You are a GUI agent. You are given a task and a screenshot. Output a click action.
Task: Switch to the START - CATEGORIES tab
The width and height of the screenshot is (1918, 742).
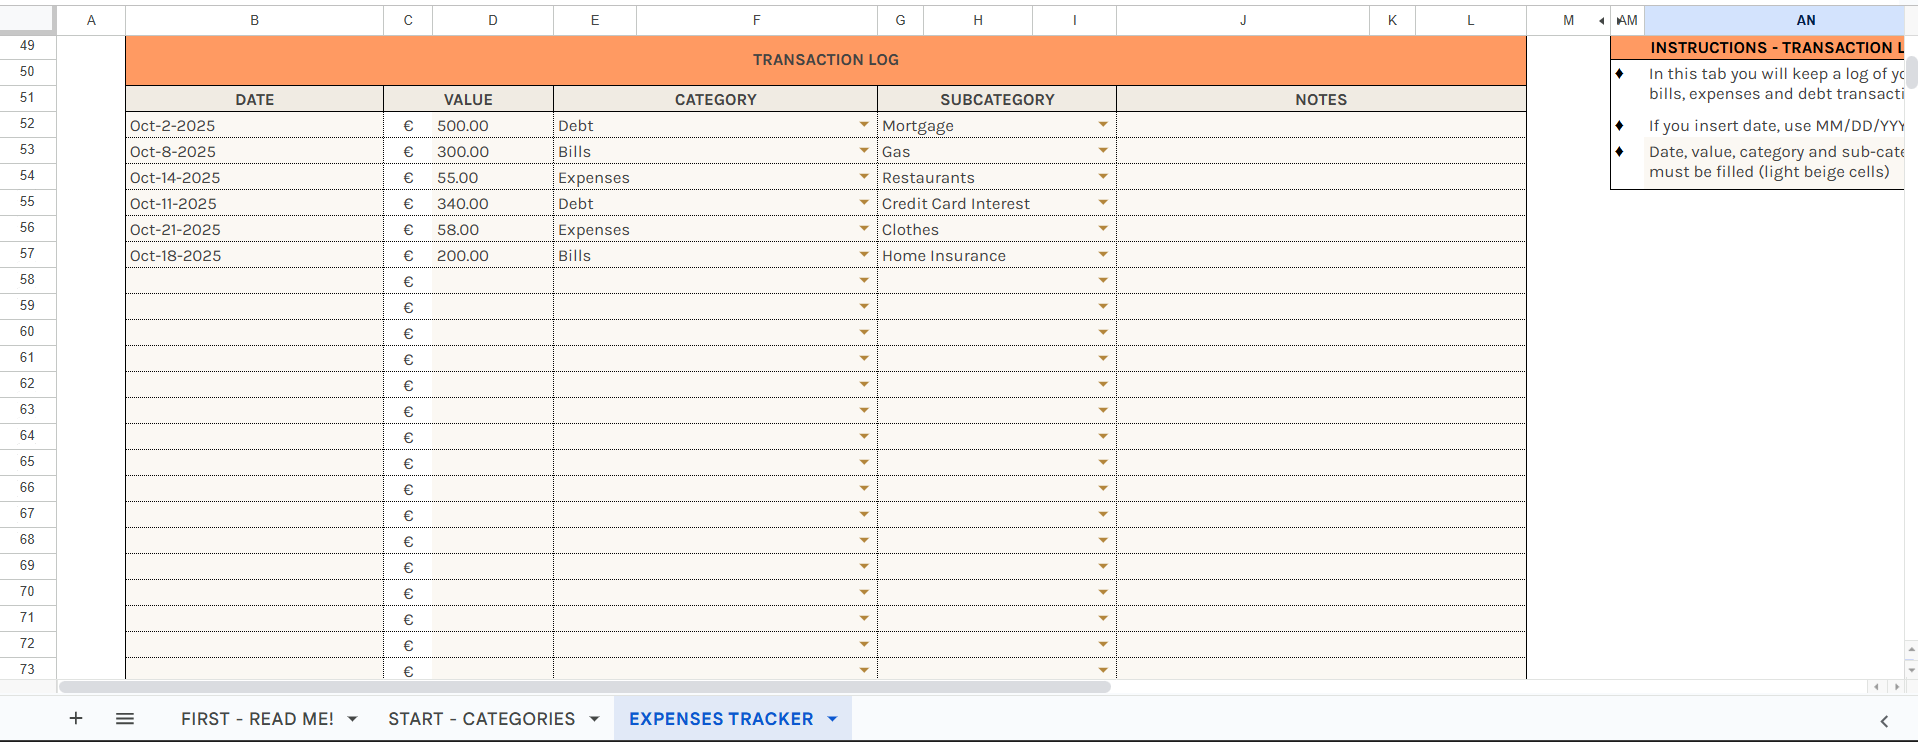[x=481, y=719]
